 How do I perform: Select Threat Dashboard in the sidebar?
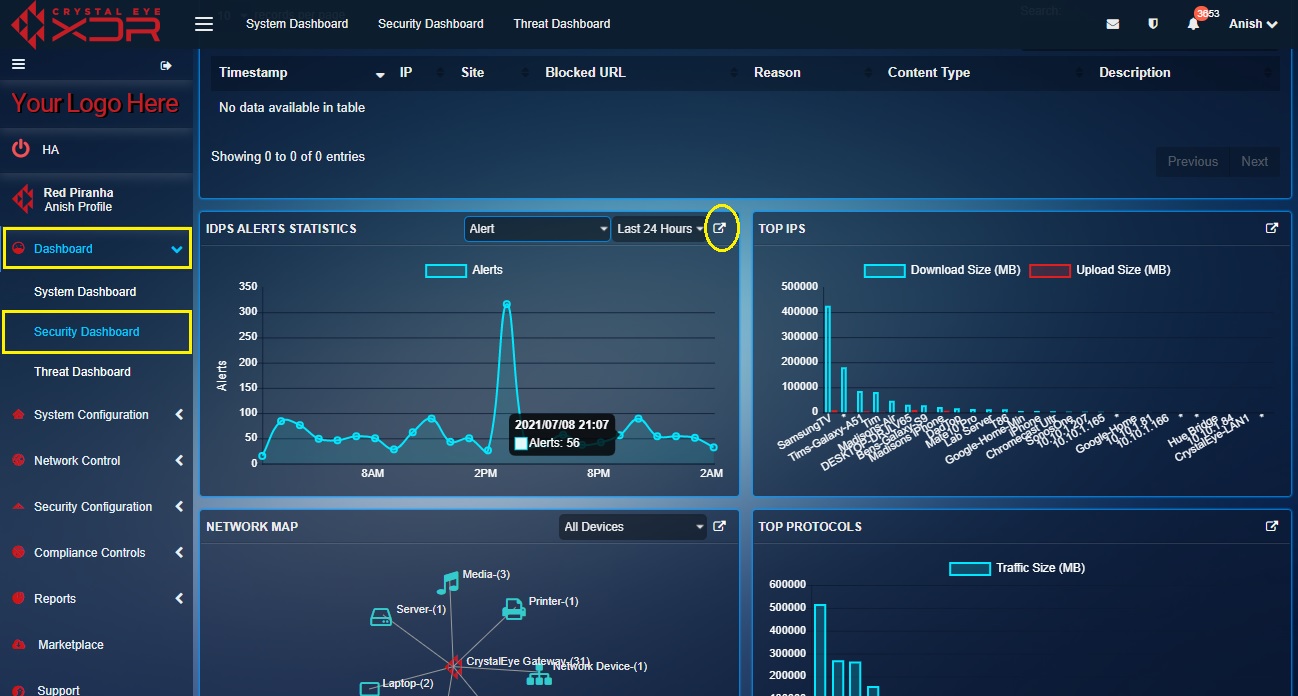[x=82, y=372]
